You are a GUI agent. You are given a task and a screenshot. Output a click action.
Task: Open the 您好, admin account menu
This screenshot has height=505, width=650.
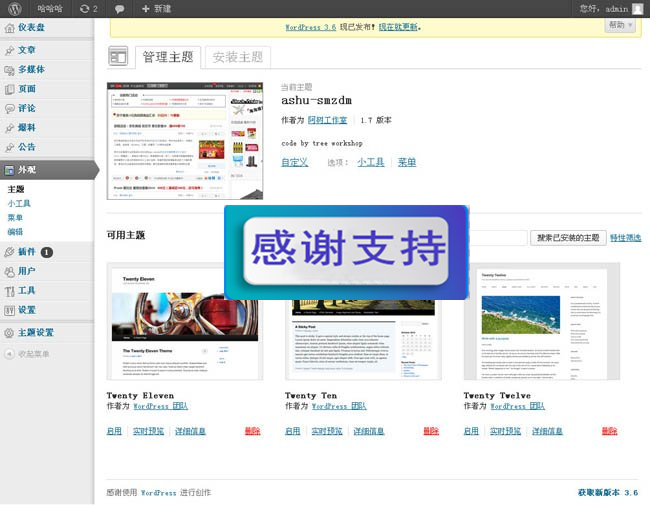[604, 9]
